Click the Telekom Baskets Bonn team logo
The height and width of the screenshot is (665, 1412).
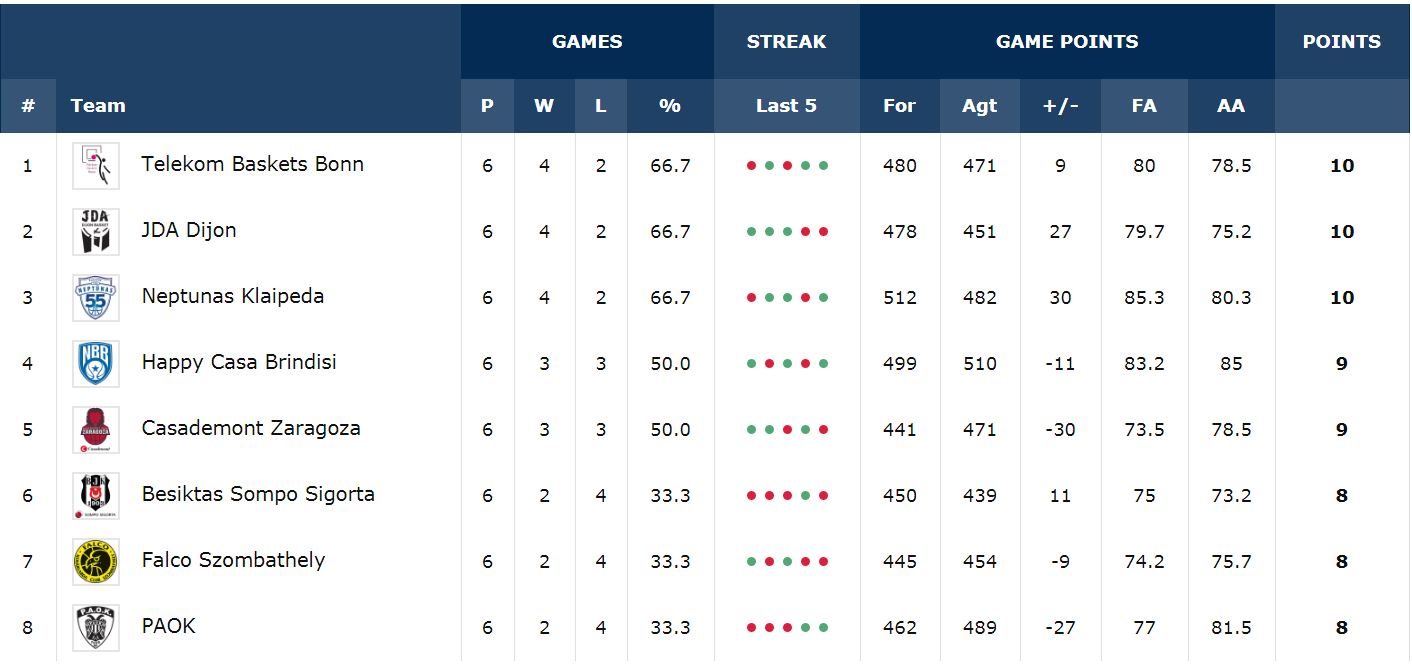(96, 166)
